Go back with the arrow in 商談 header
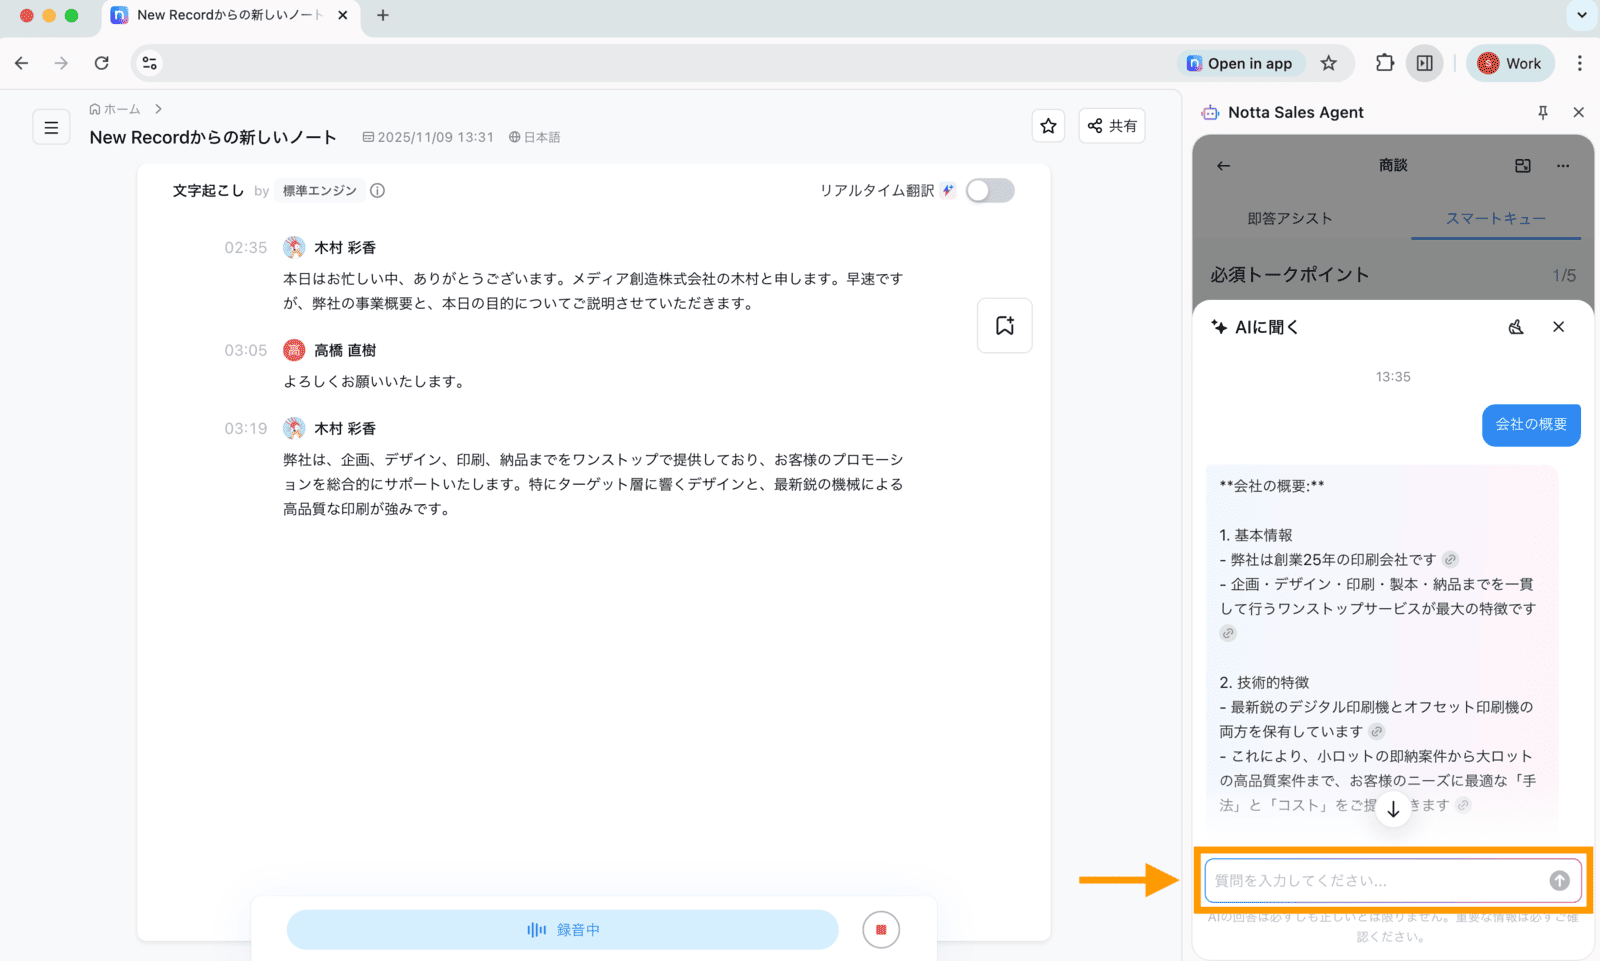Screen dimensions: 1600x961 pos(1223,165)
